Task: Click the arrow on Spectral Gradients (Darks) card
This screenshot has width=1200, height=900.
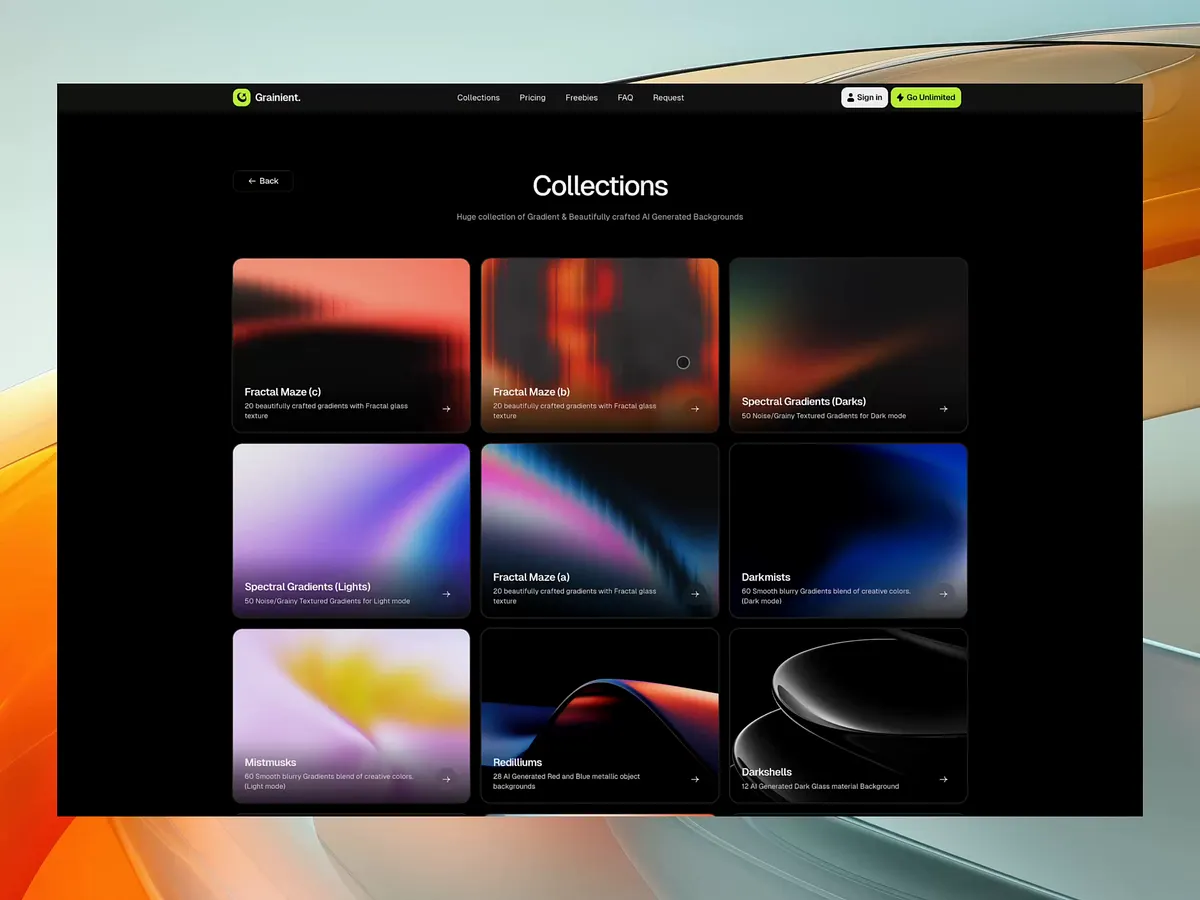Action: coord(943,408)
